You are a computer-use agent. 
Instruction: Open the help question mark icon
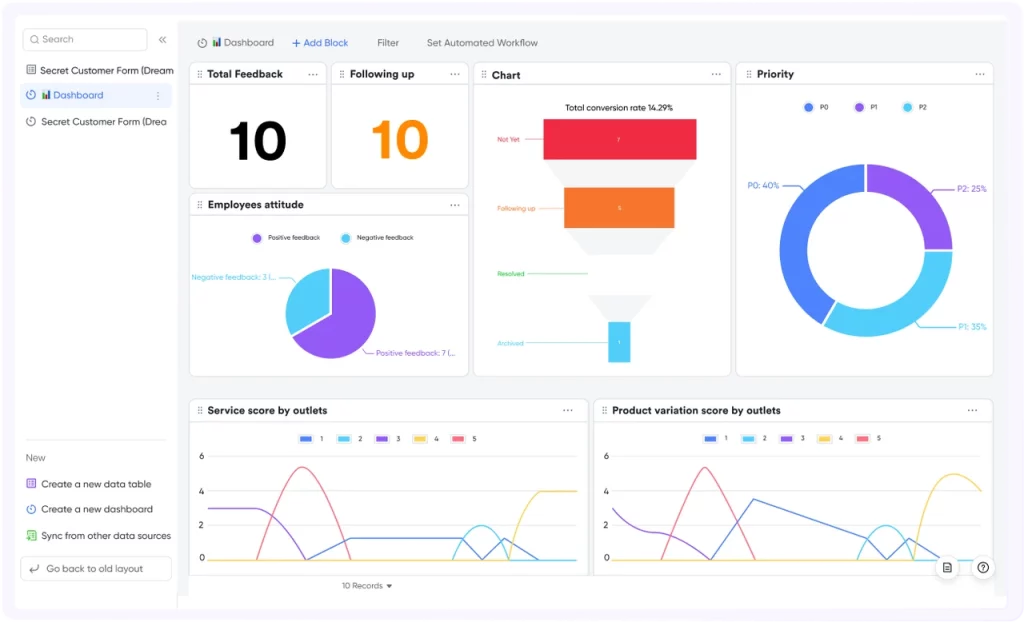pyautogui.click(x=983, y=568)
